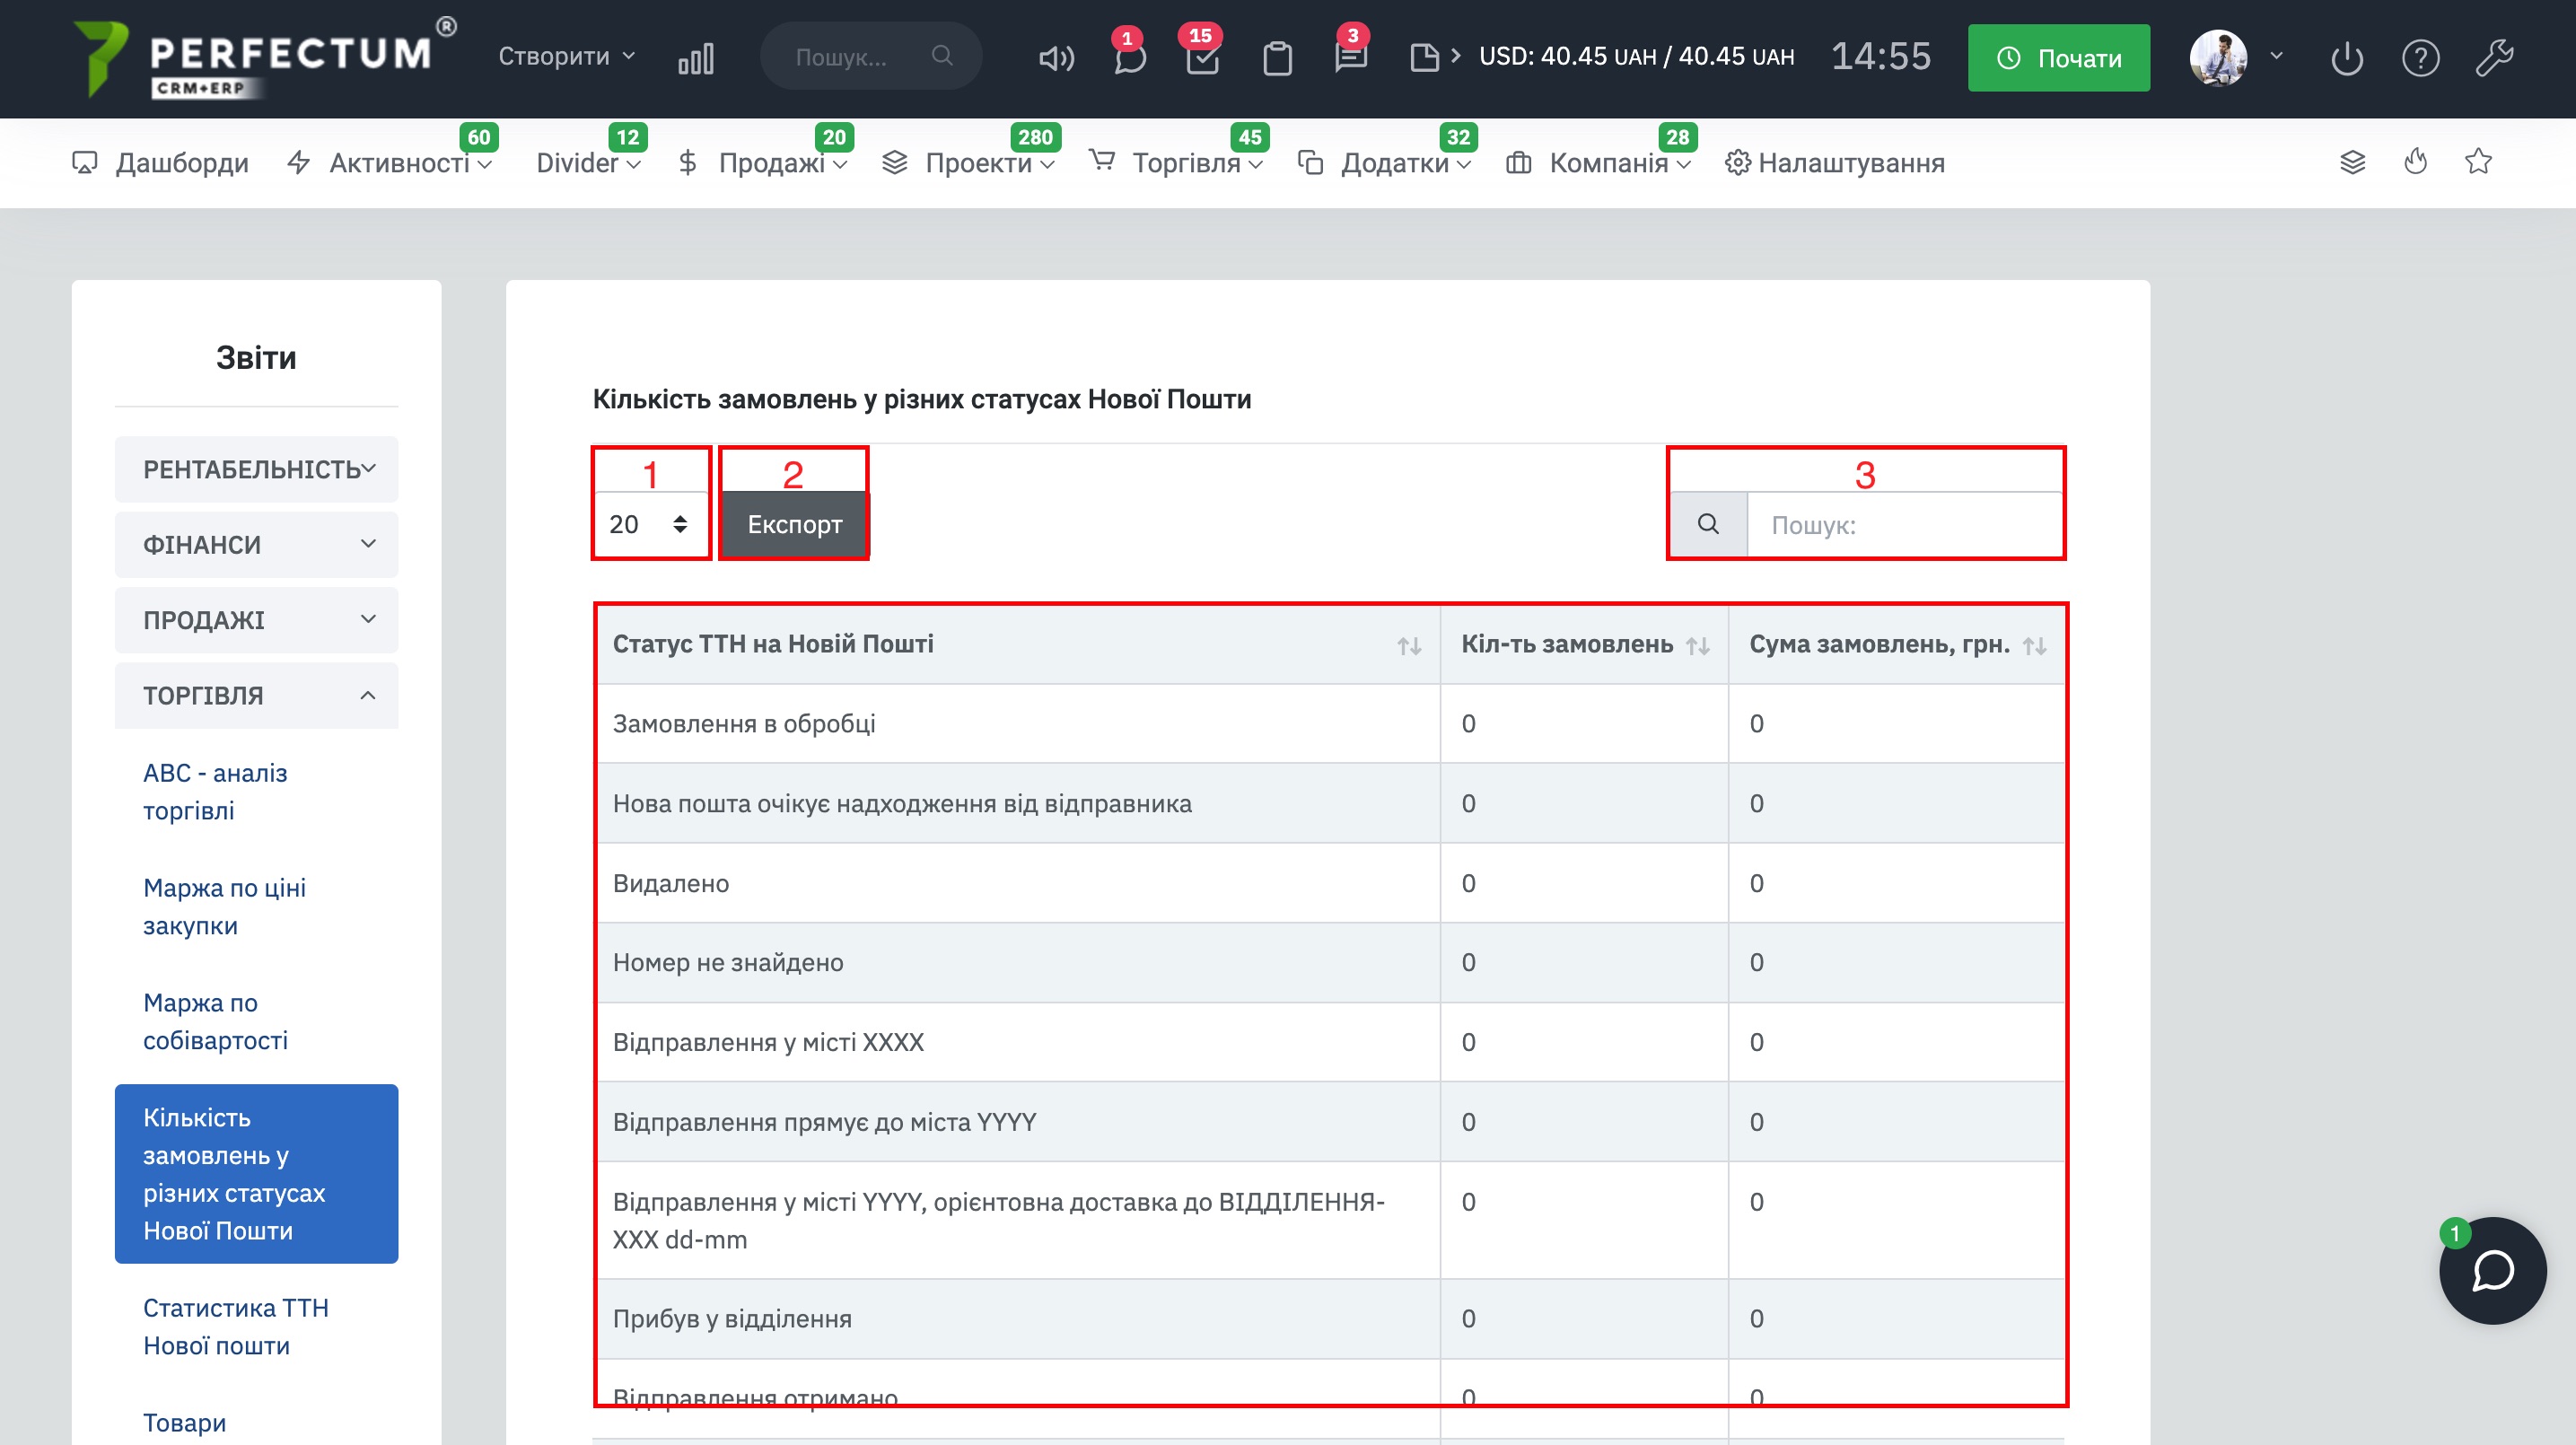Open Маржа по собівартості report
The height and width of the screenshot is (1445, 2576).
pyautogui.click(x=215, y=1021)
